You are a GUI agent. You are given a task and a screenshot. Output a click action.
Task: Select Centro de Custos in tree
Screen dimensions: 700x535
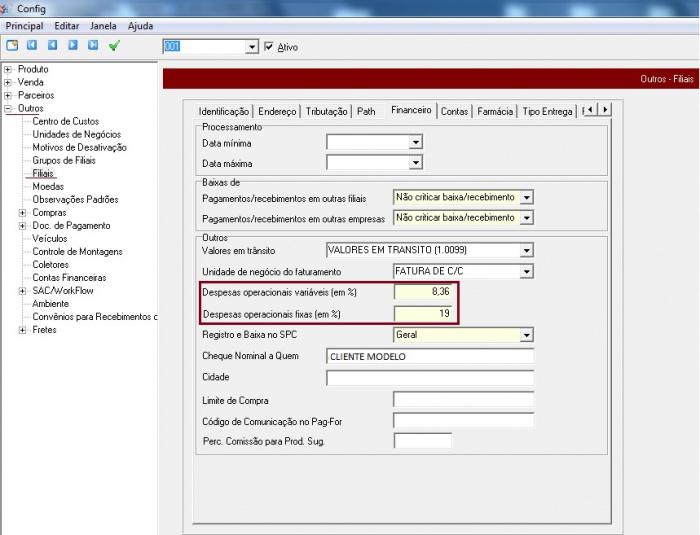click(x=66, y=122)
